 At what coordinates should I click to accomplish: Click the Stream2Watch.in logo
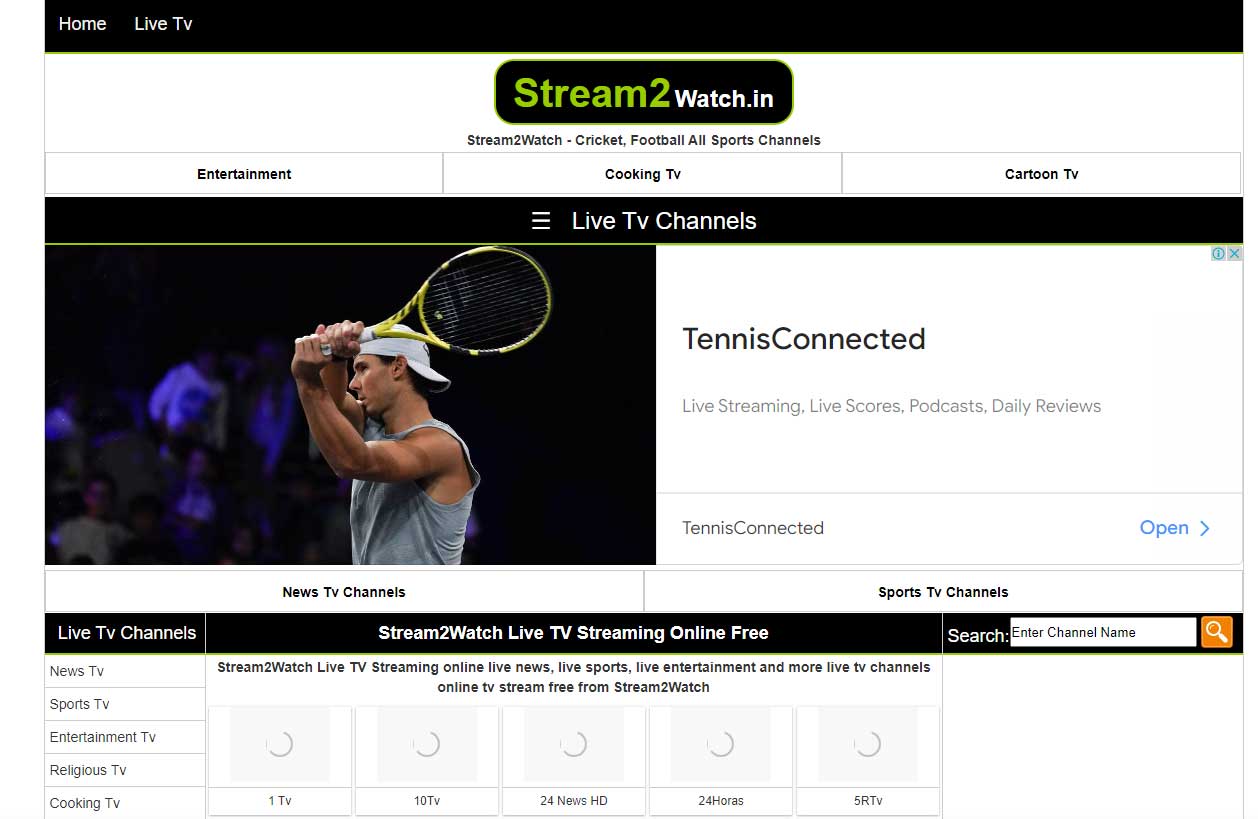(644, 92)
